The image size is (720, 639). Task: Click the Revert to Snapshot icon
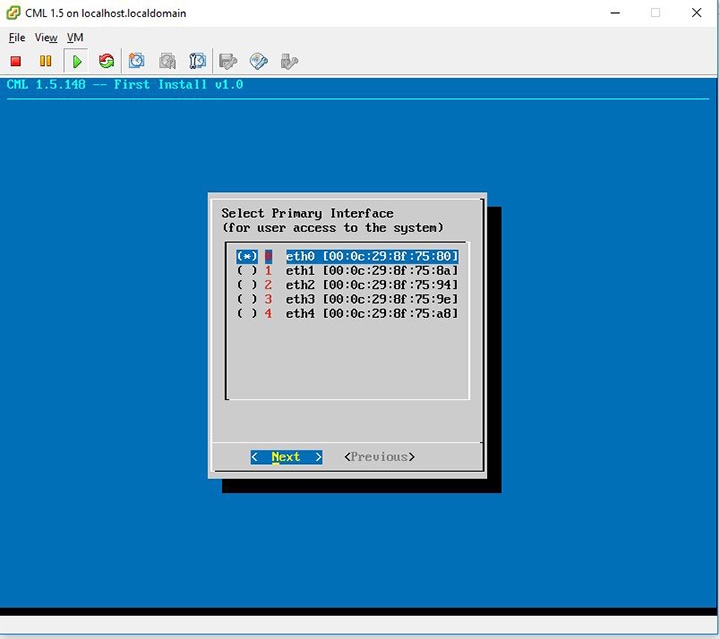(x=167, y=61)
